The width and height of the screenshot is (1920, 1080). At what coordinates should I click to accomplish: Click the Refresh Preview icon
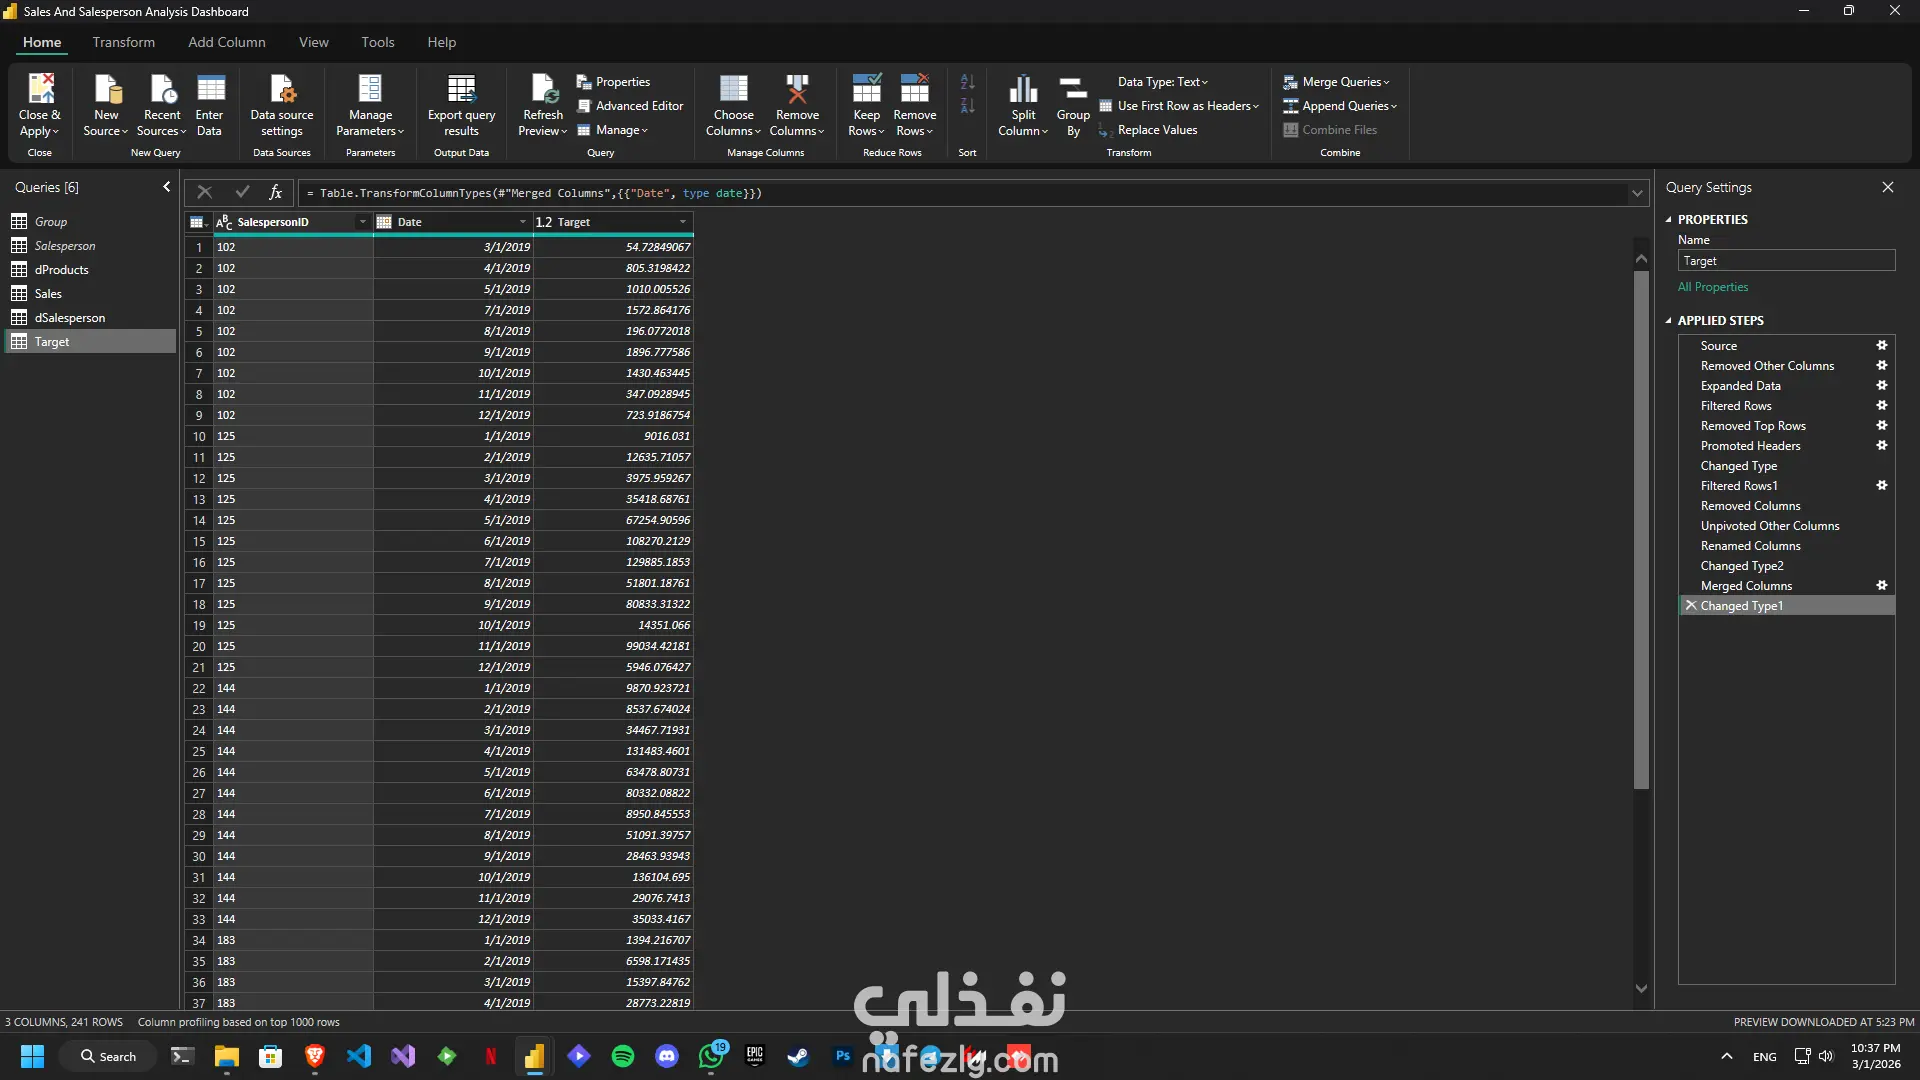coord(543,90)
